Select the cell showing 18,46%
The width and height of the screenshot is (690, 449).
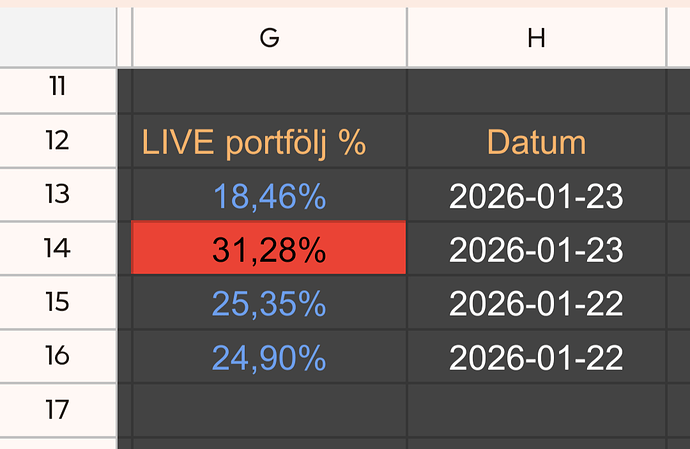click(x=269, y=195)
